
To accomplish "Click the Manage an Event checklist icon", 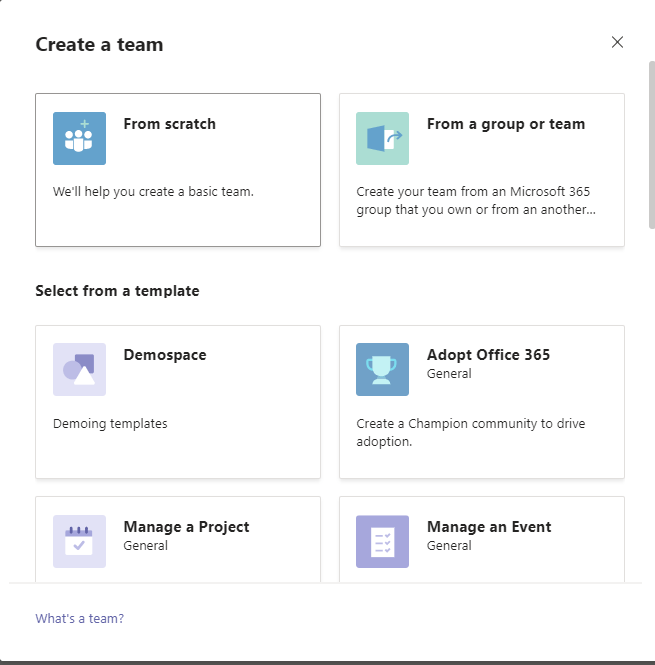I will 382,541.
